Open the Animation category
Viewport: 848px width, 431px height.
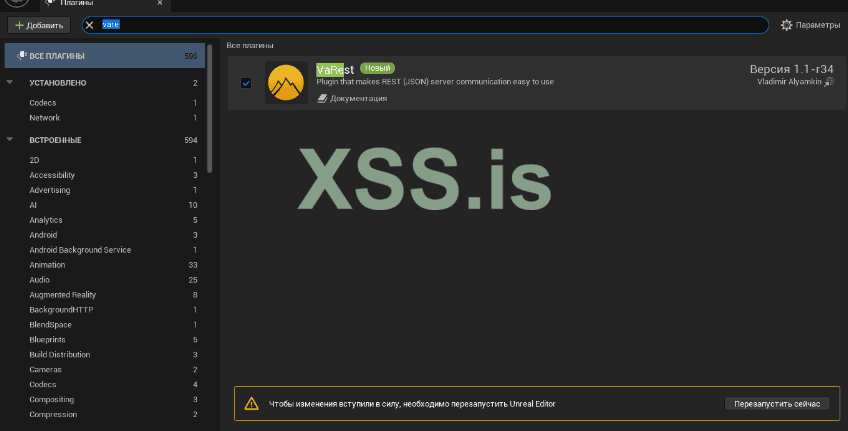point(47,265)
